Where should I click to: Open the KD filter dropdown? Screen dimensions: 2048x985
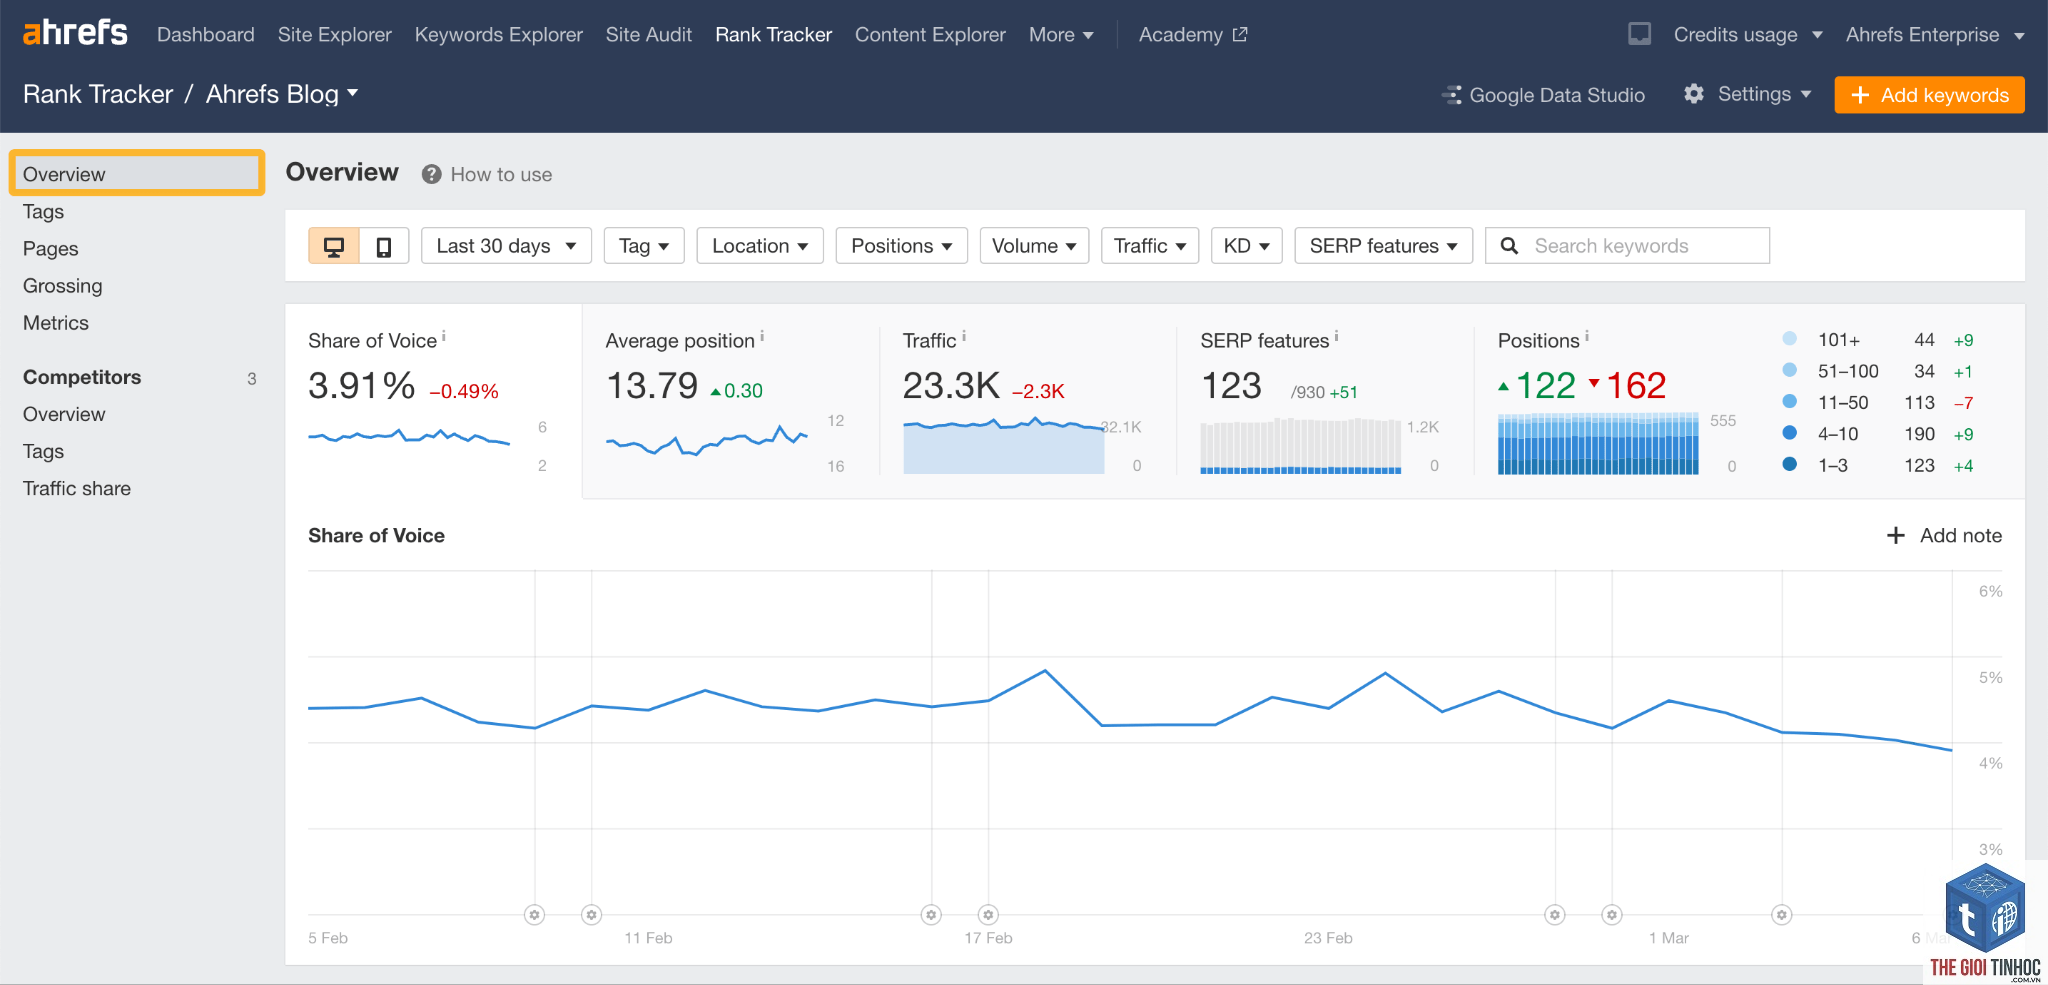tap(1246, 246)
